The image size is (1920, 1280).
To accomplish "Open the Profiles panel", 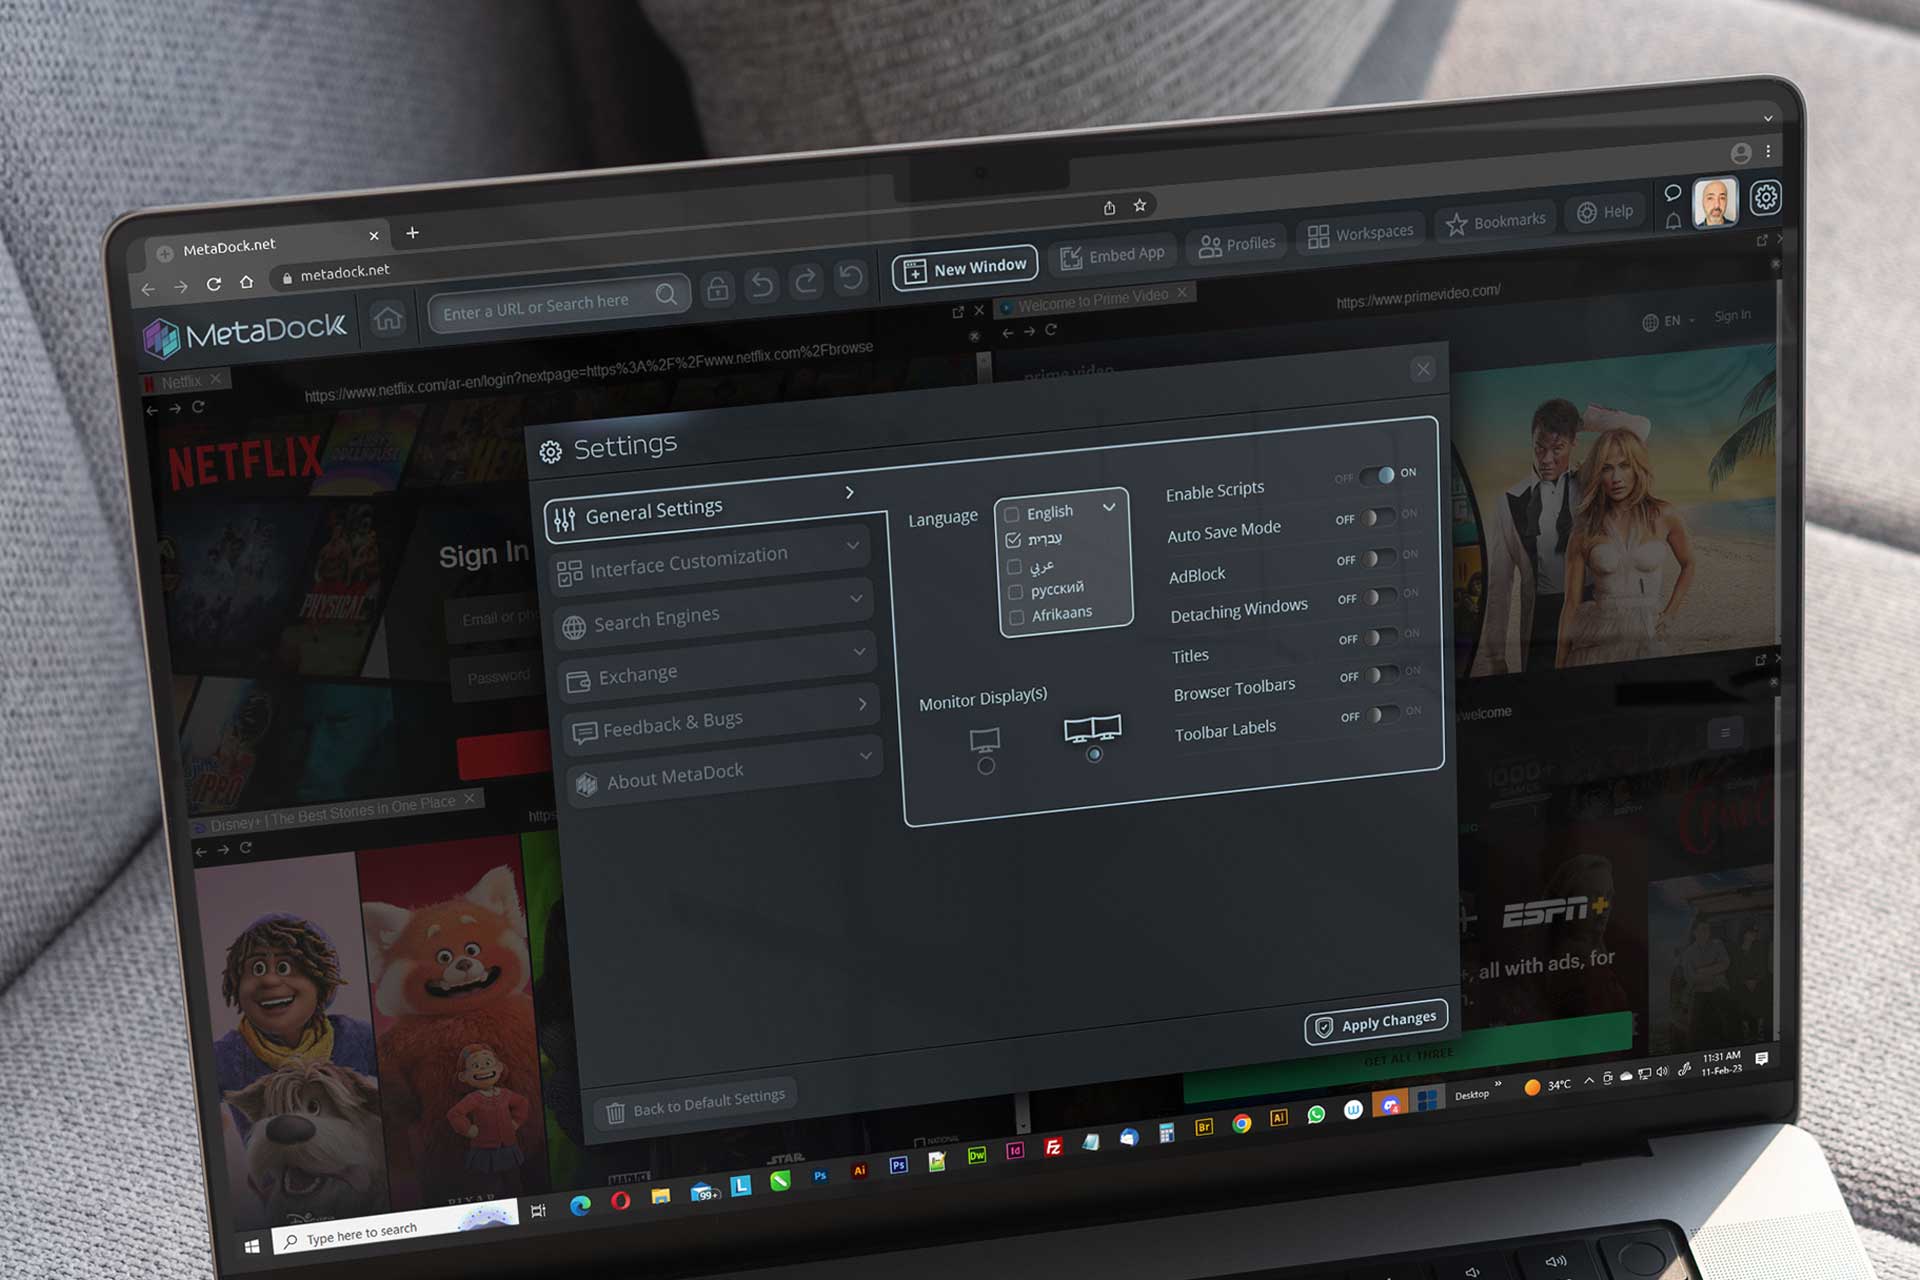I will [x=1236, y=243].
